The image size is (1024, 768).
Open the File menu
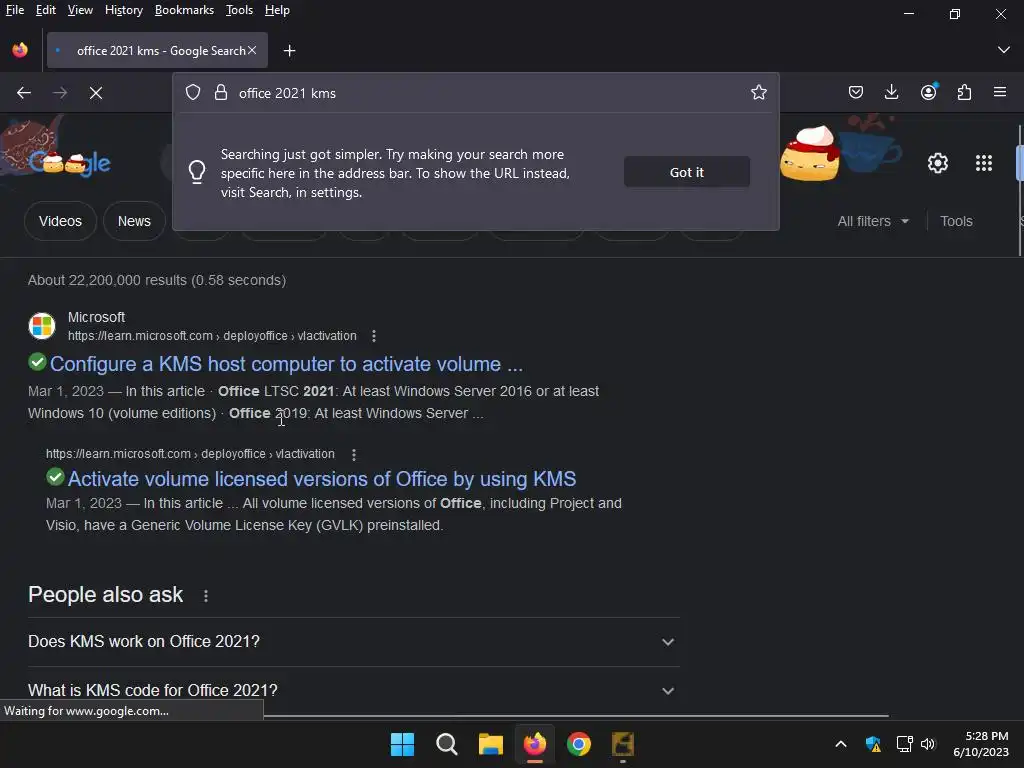coord(14,10)
